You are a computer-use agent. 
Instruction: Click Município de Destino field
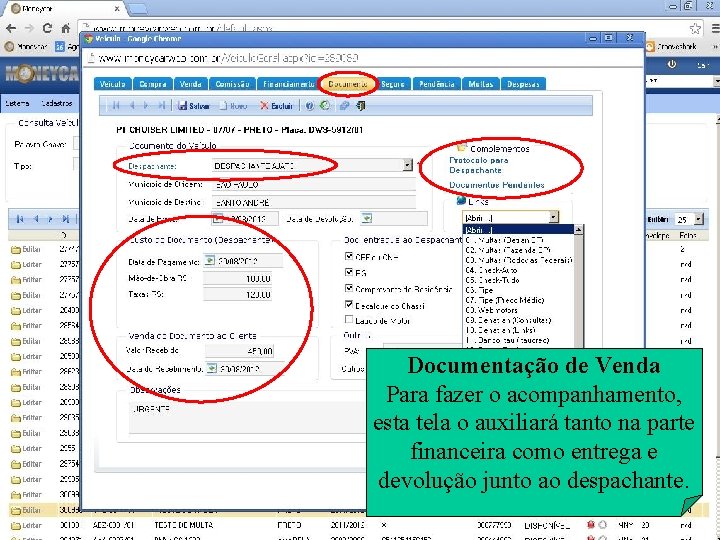314,202
